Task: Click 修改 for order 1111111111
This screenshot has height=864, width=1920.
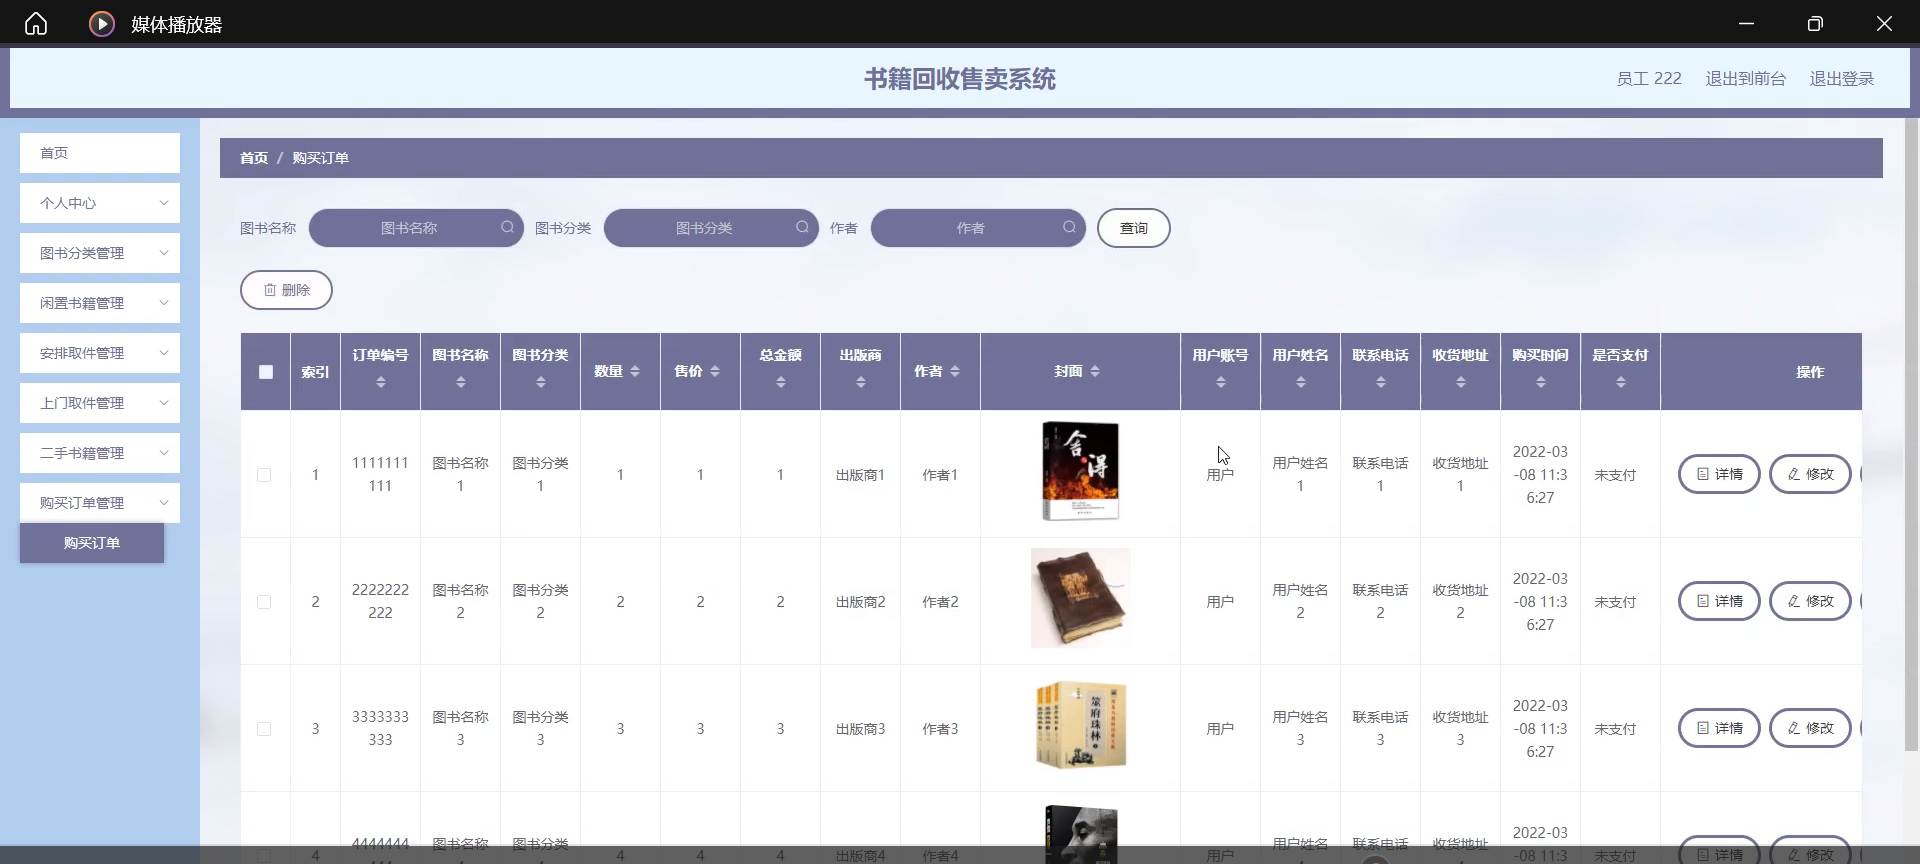Action: pos(1810,474)
